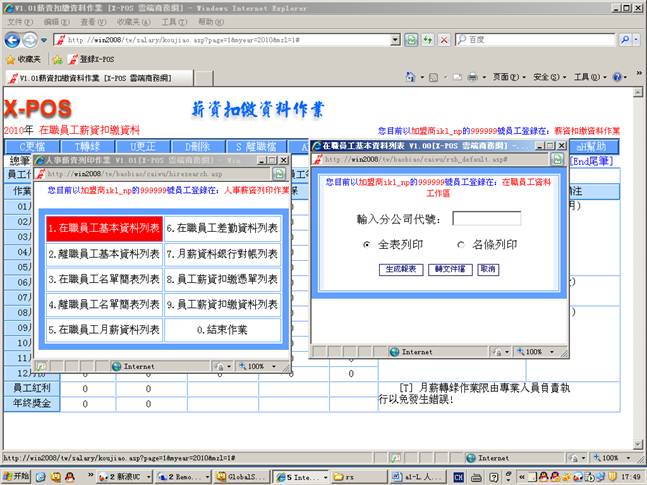Click the 輸入分公司代號 input field
Viewport: 647px width, 485px height.
coord(486,218)
